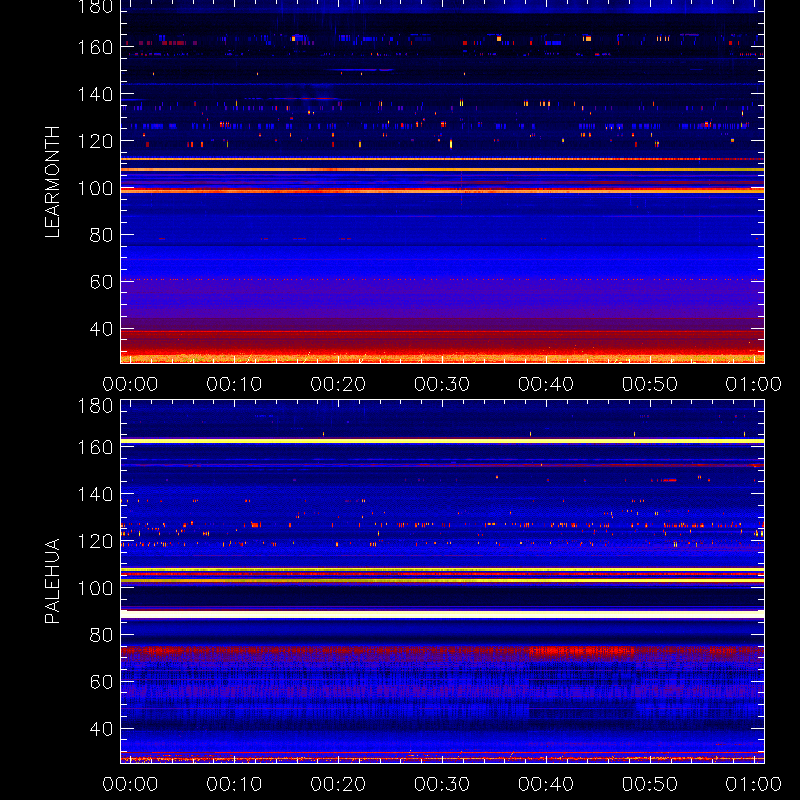Select the 40 tick label on PALEHUA plot
Viewport: 800px width, 800px height.
coord(101,729)
